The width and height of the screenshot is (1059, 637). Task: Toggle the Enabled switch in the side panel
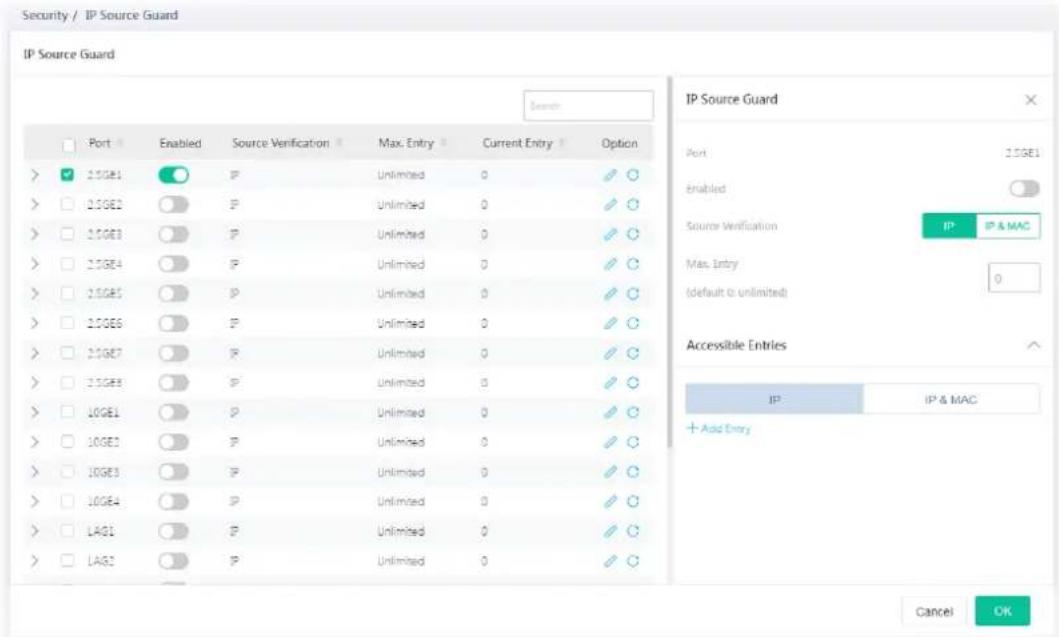pyautogui.click(x=1025, y=188)
